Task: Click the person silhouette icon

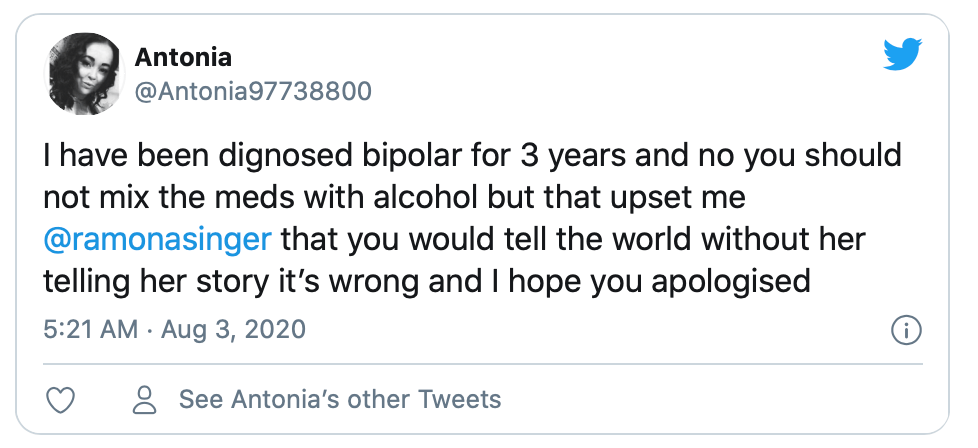Action: pyautogui.click(x=146, y=401)
